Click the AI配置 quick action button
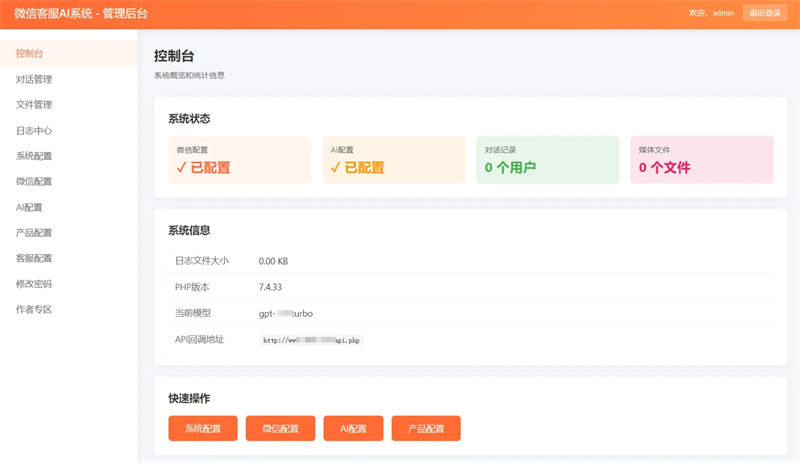Image resolution: width=800 pixels, height=463 pixels. (353, 428)
